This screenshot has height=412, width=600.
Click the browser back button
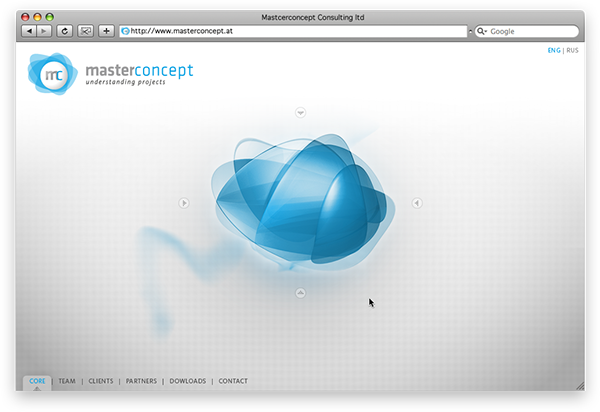[x=29, y=31]
